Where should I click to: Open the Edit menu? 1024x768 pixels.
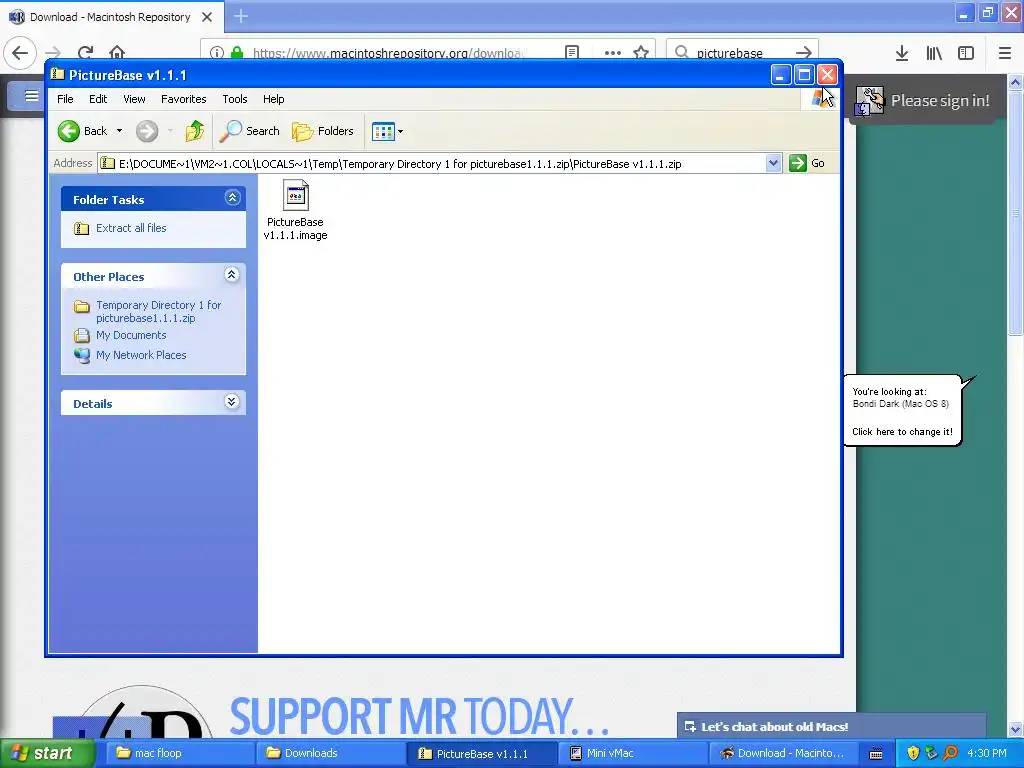pos(98,99)
